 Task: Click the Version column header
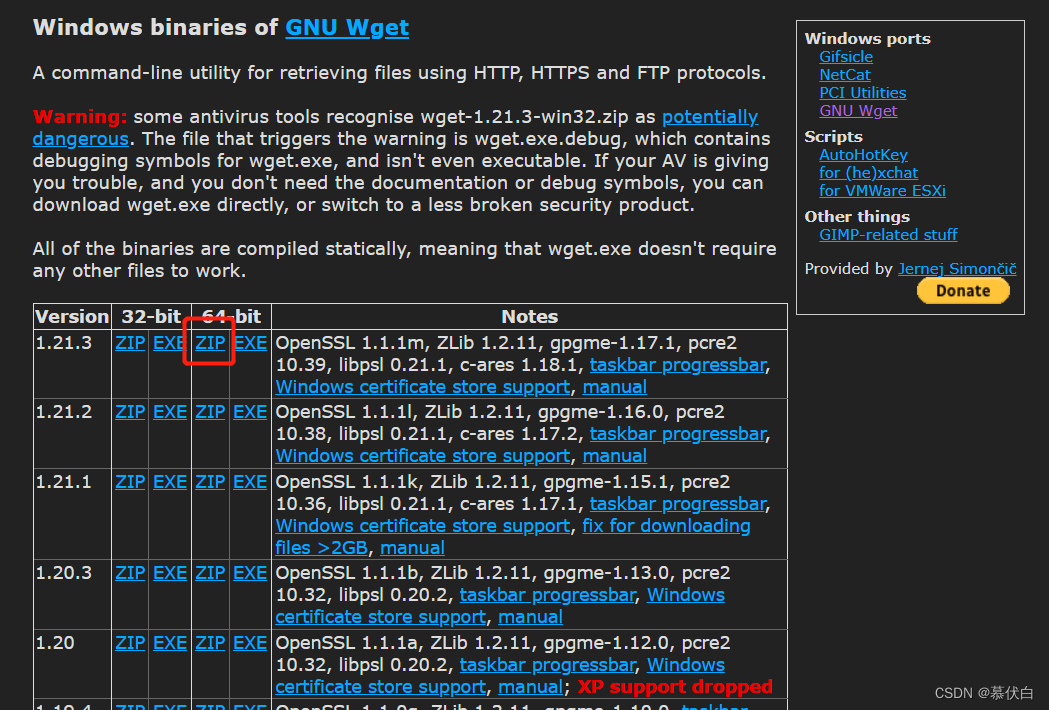tap(72, 317)
